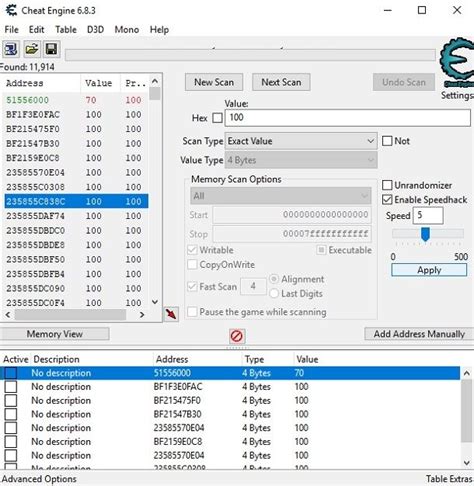The height and width of the screenshot is (486, 474).
Task: Enable the Not checkbox
Action: tap(387, 141)
